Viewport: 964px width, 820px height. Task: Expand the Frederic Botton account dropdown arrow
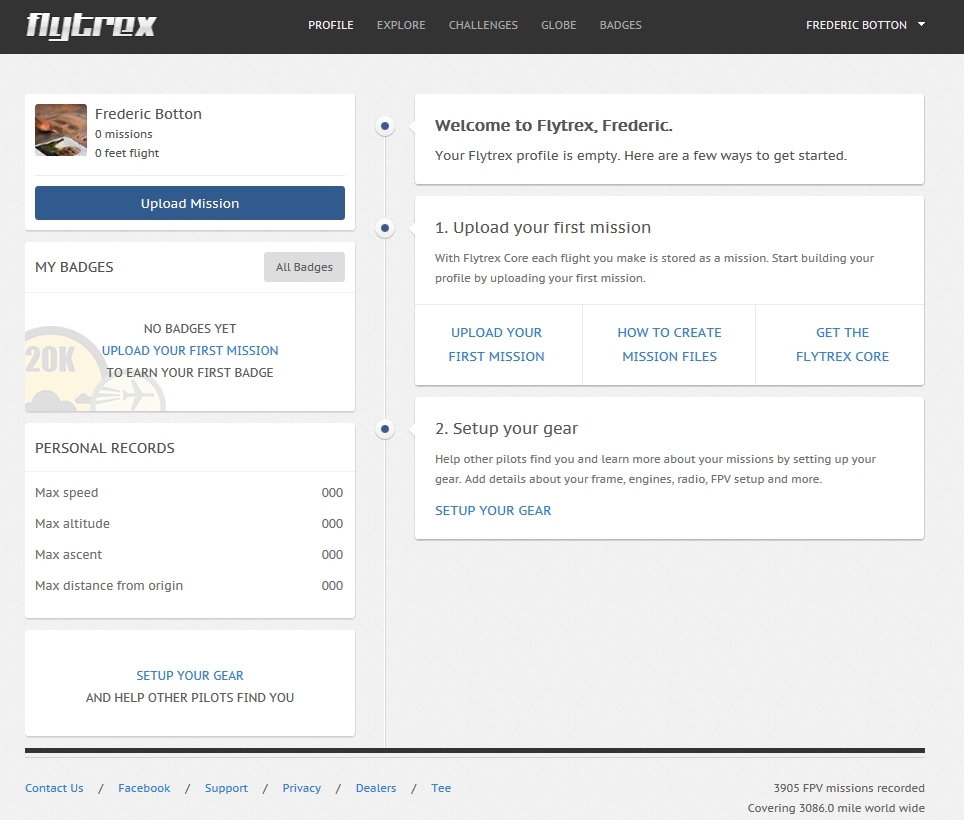tap(921, 25)
